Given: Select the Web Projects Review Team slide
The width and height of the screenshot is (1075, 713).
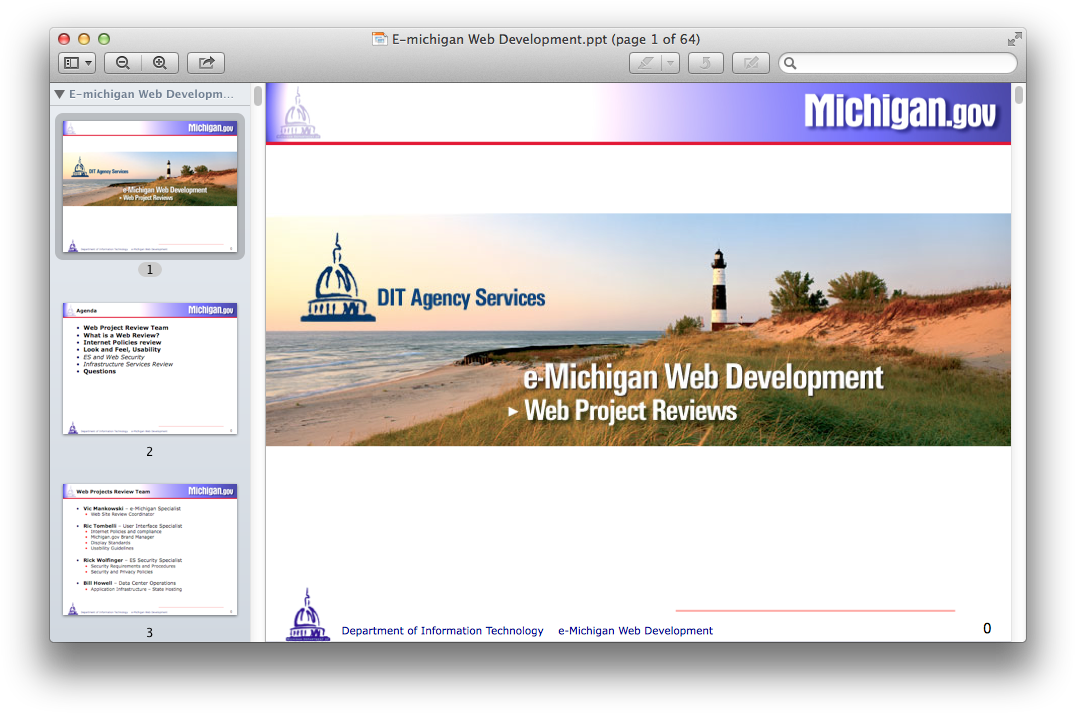Looking at the screenshot, I should tap(149, 550).
